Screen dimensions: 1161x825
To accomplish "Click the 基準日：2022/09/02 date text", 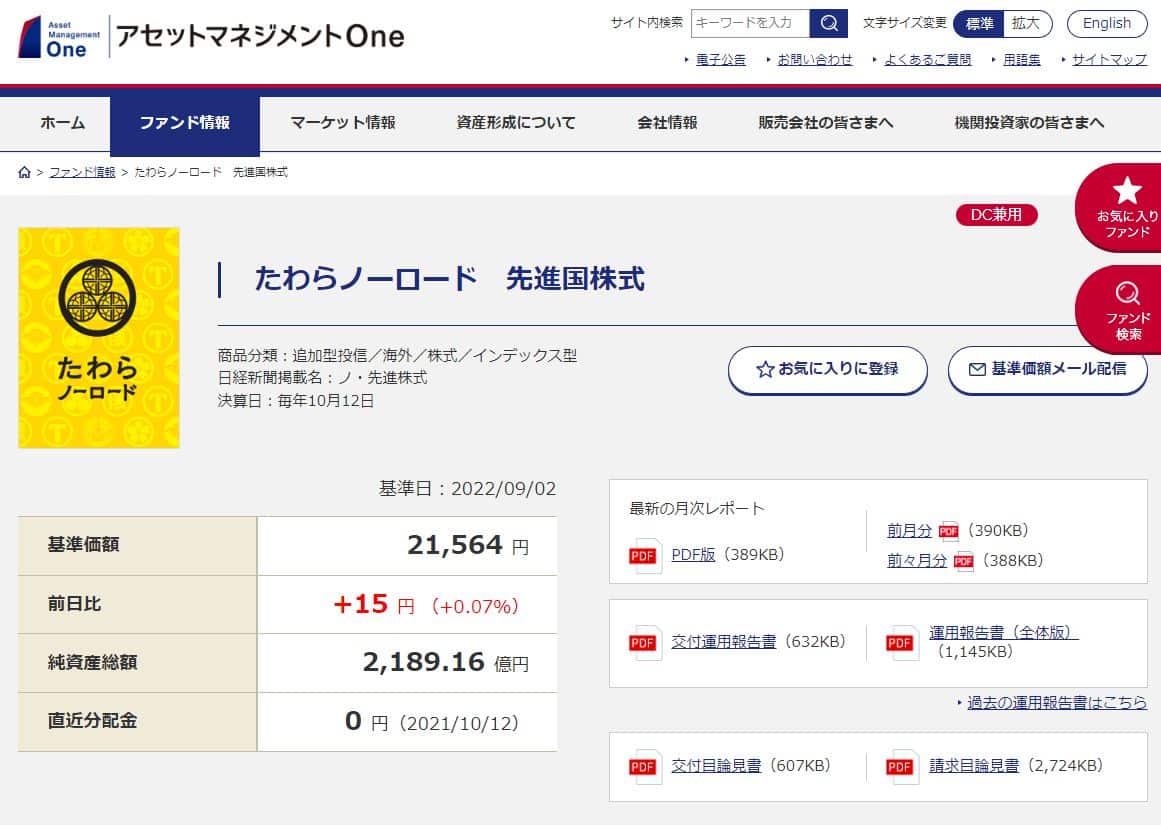I will coord(467,489).
